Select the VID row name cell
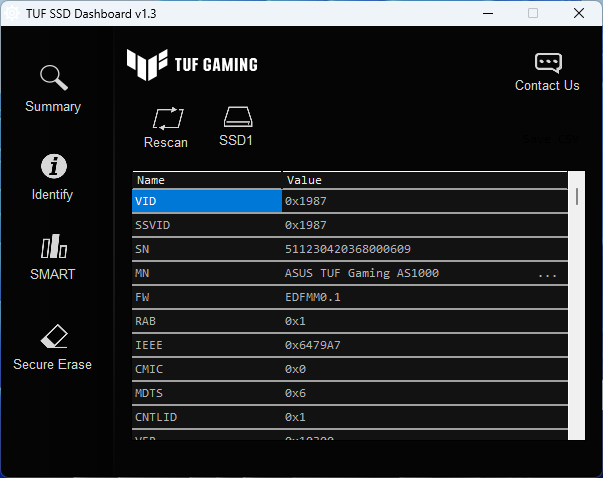Screen dimensions: 603x478 pos(207,201)
